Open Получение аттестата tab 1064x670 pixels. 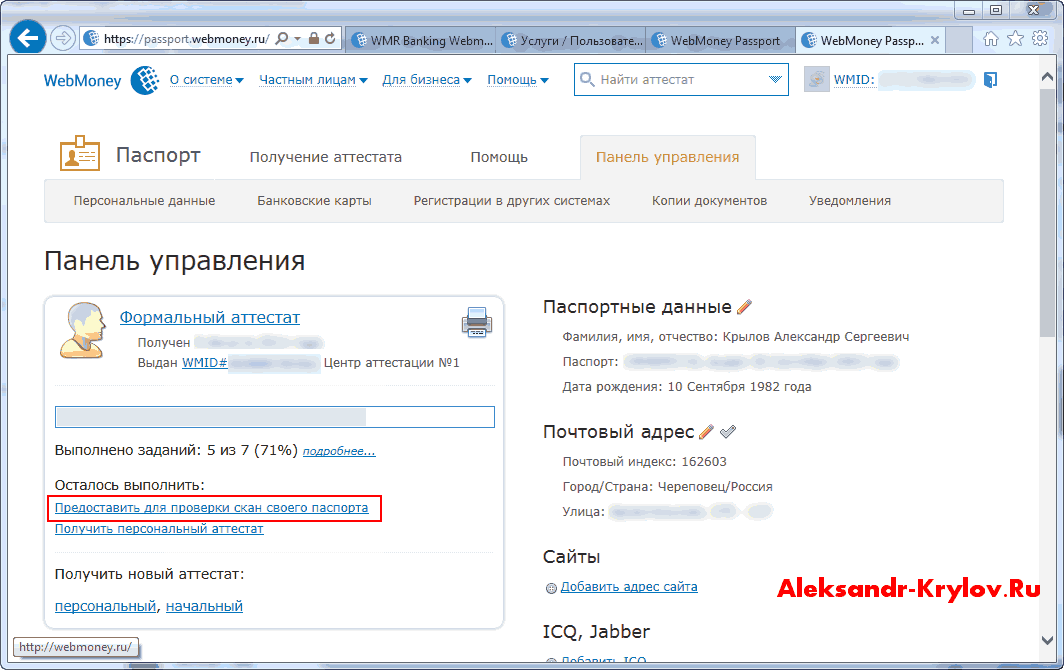tap(326, 157)
